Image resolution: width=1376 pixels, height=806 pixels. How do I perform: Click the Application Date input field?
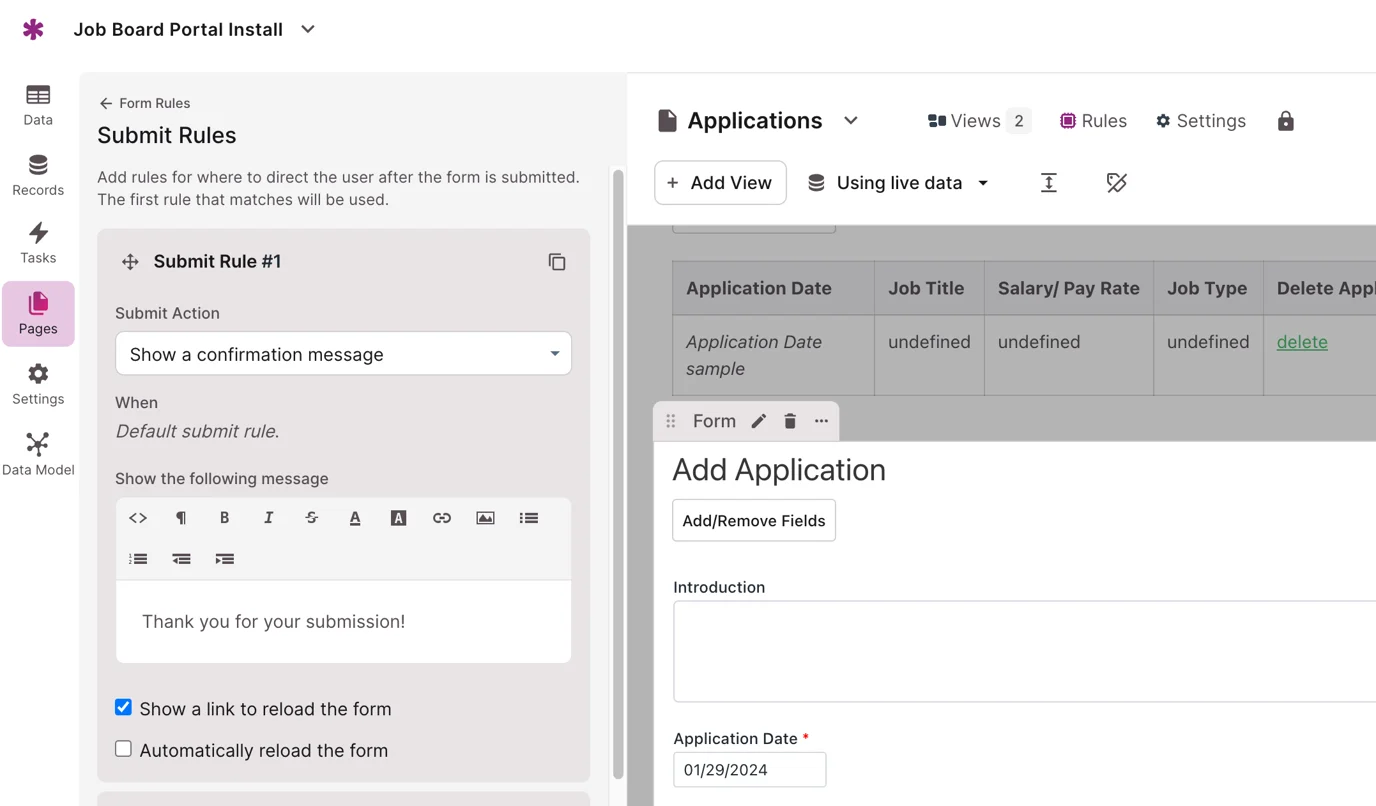[x=749, y=770]
